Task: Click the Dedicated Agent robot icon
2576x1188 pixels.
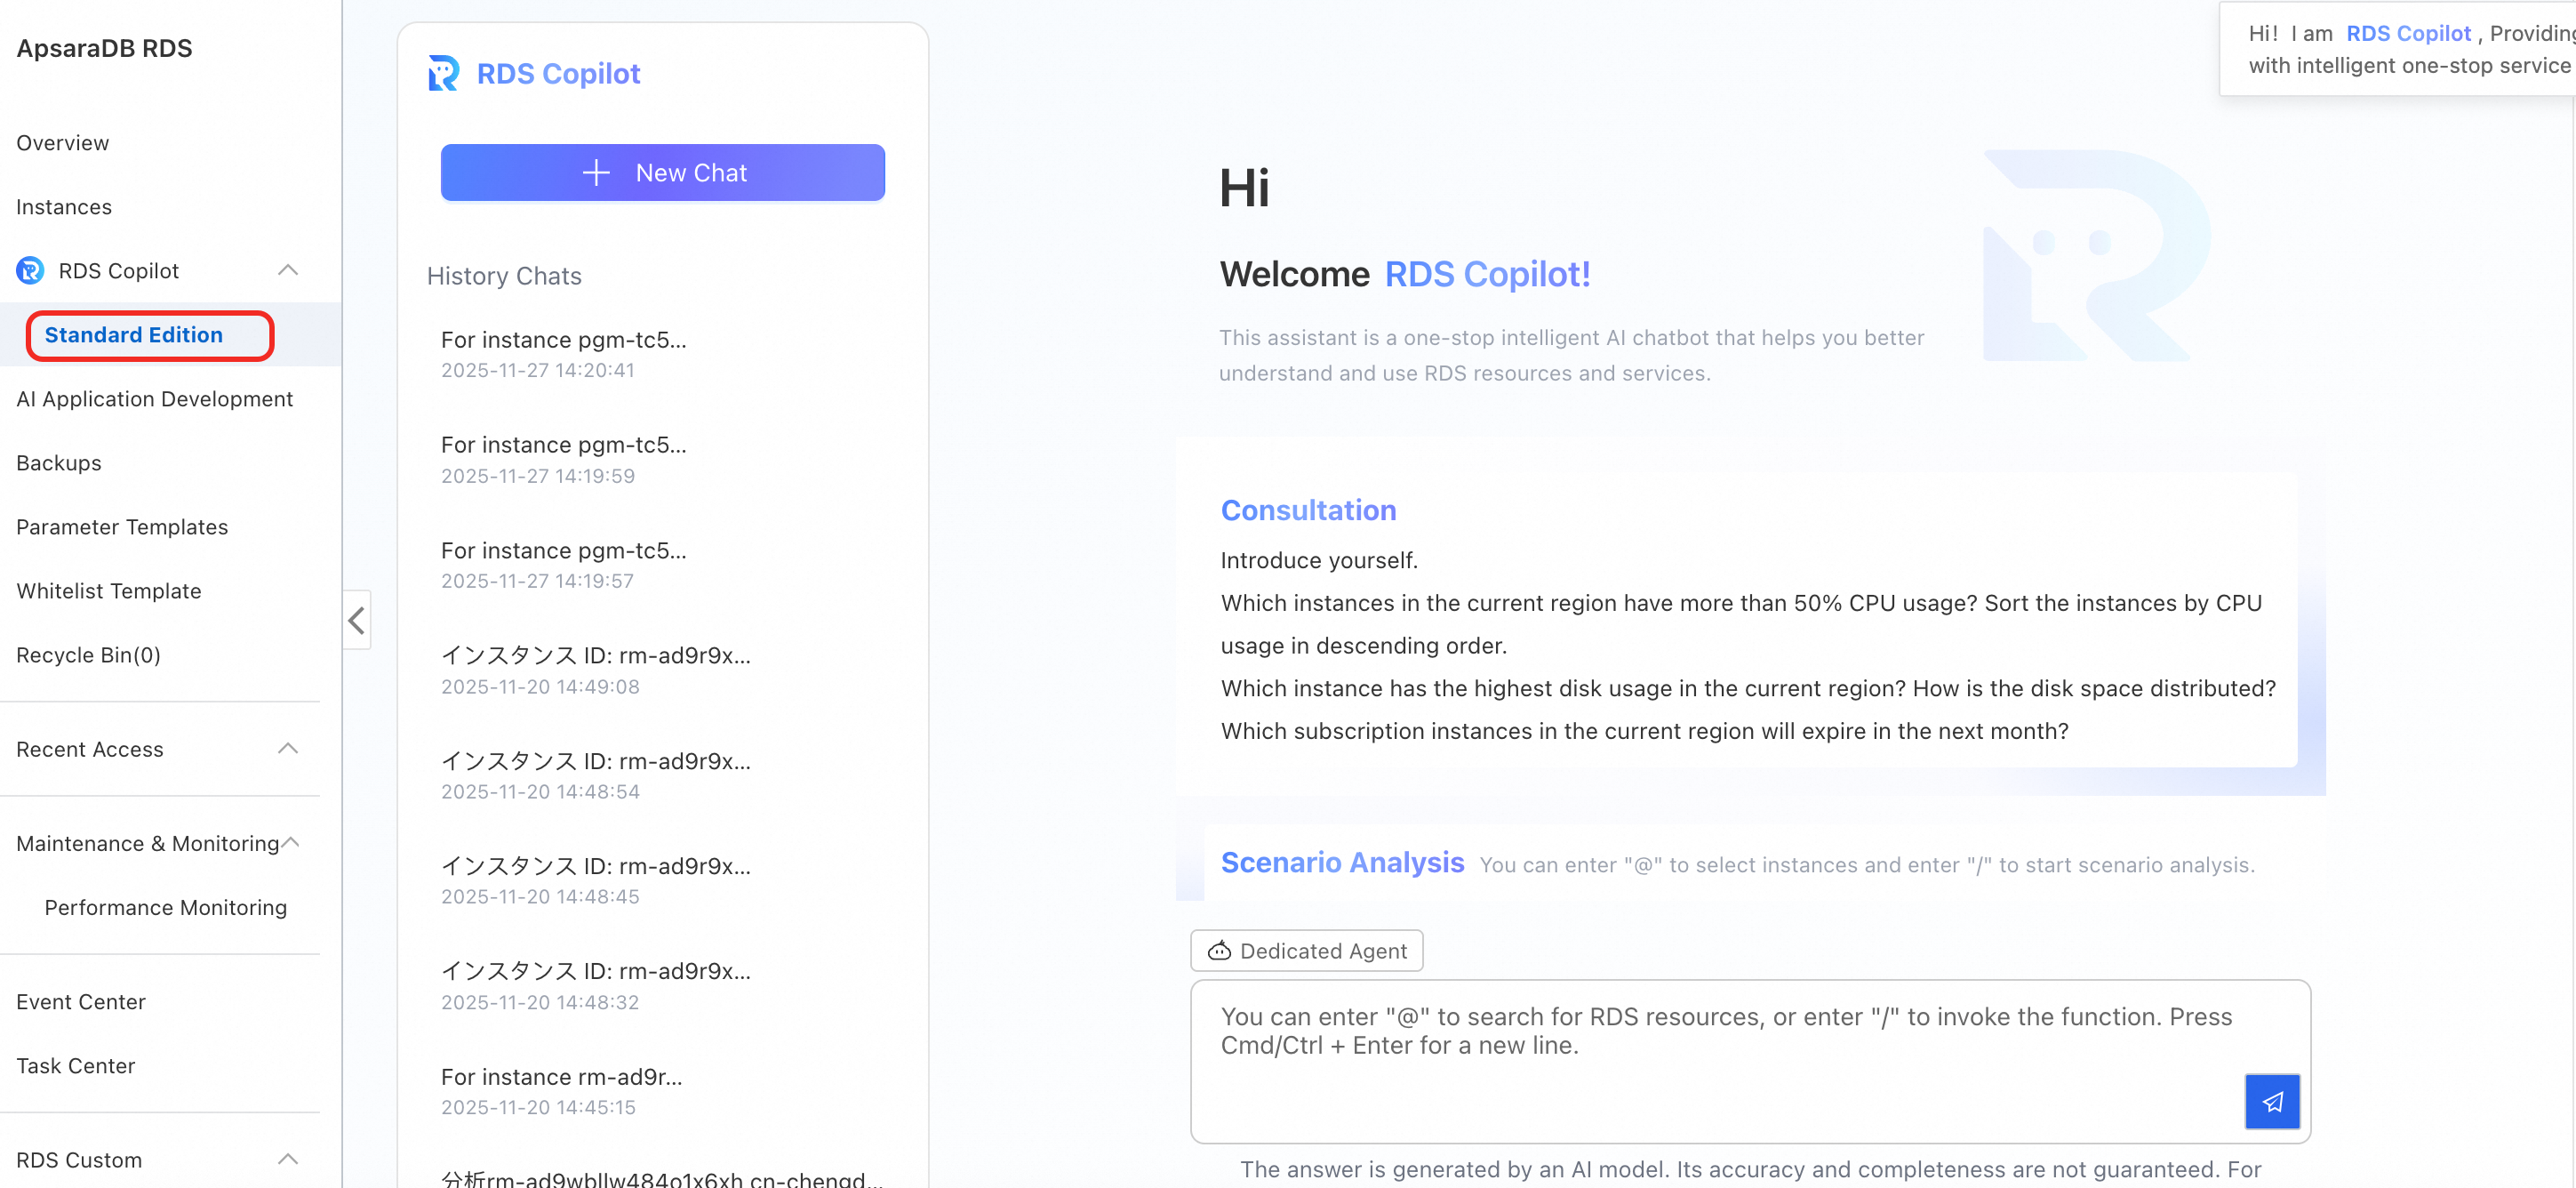Action: click(x=1219, y=950)
